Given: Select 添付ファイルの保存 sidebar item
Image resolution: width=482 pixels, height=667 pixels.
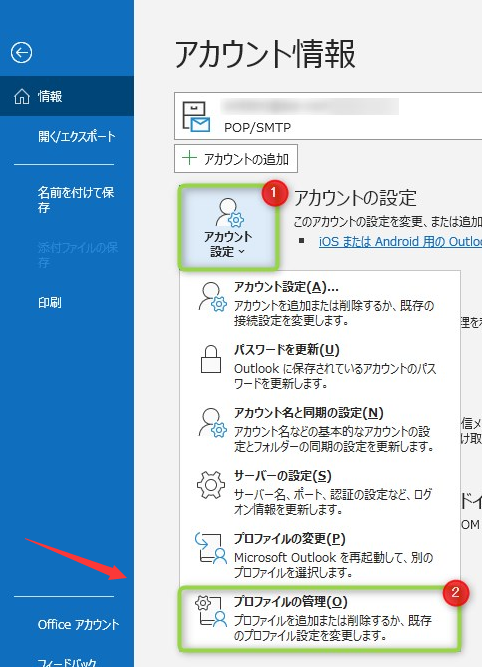Looking at the screenshot, I should (x=77, y=255).
